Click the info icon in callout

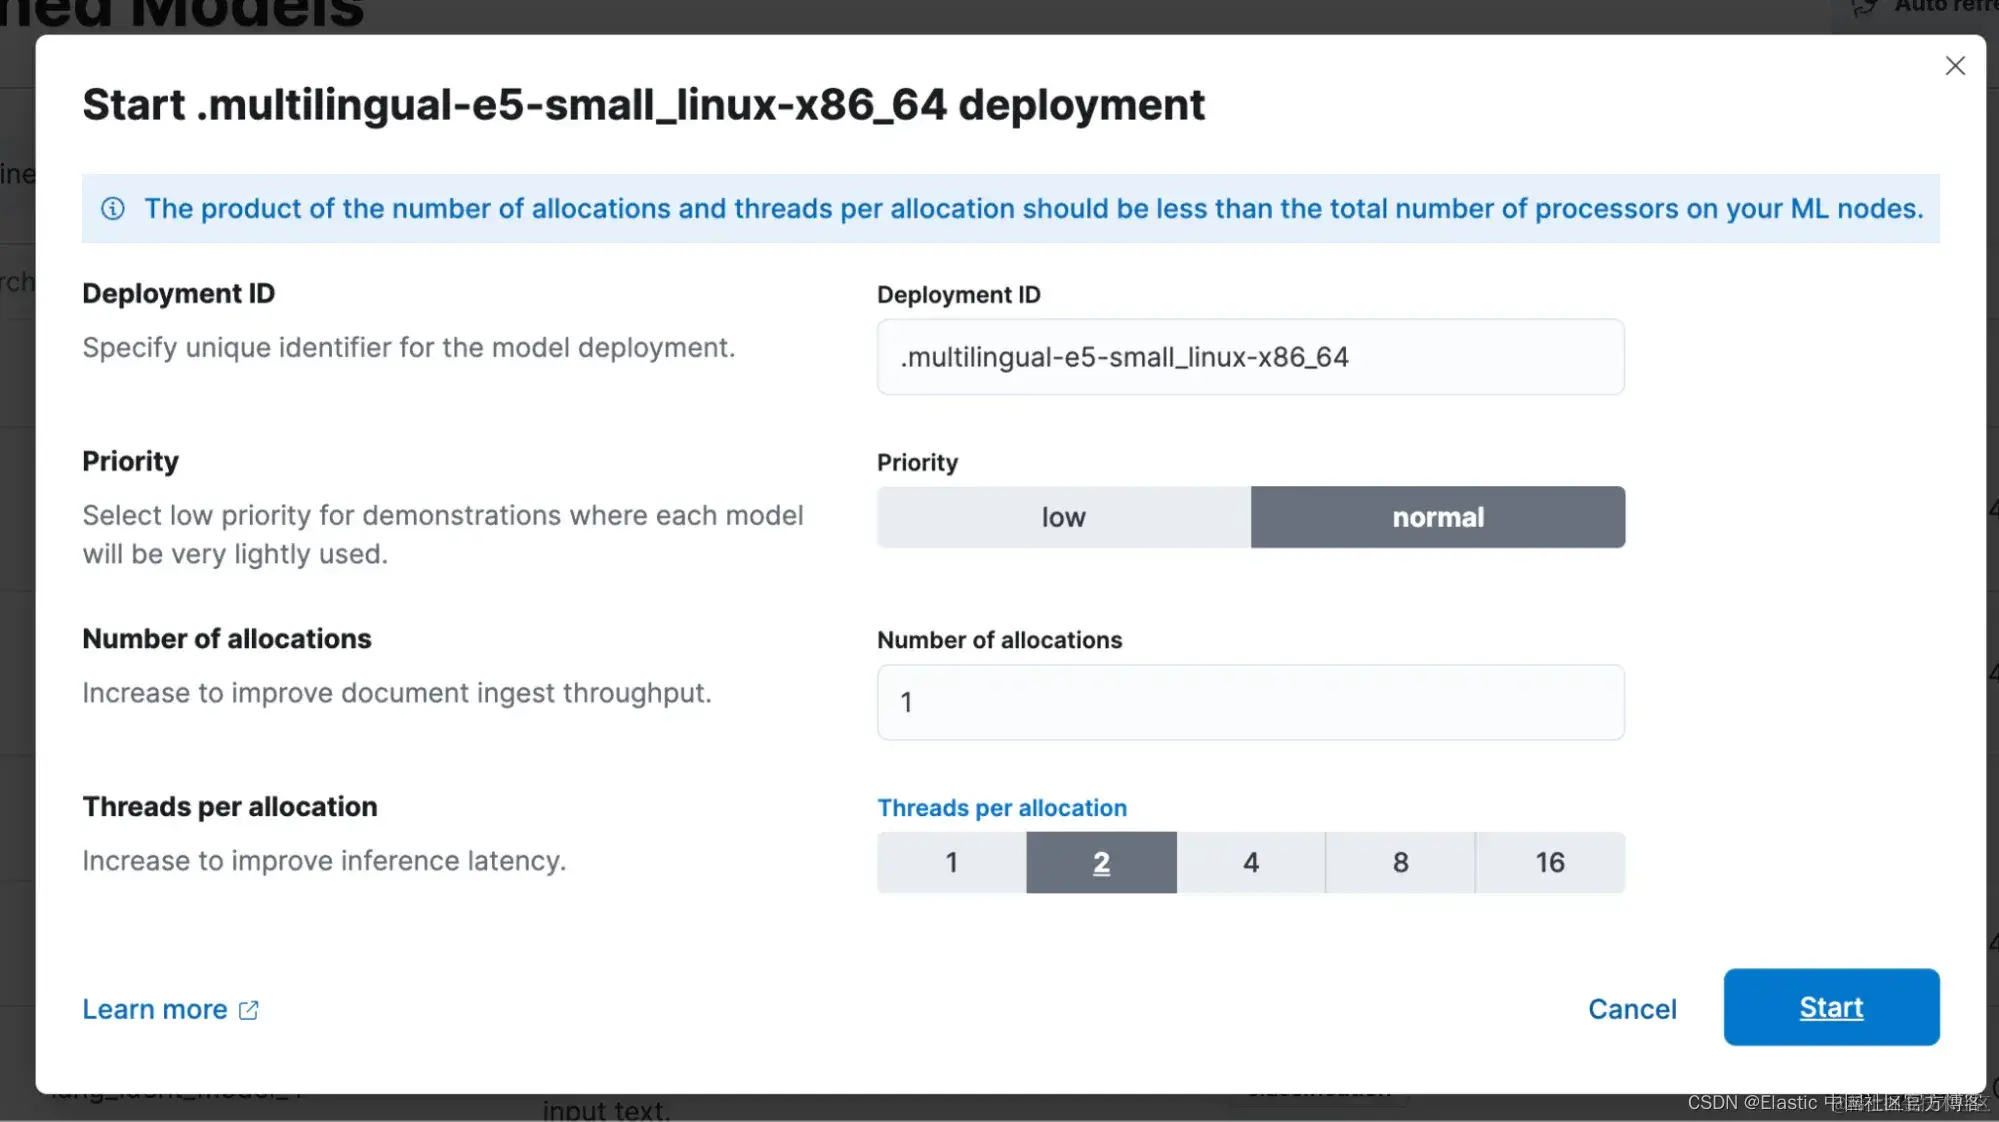[113, 209]
